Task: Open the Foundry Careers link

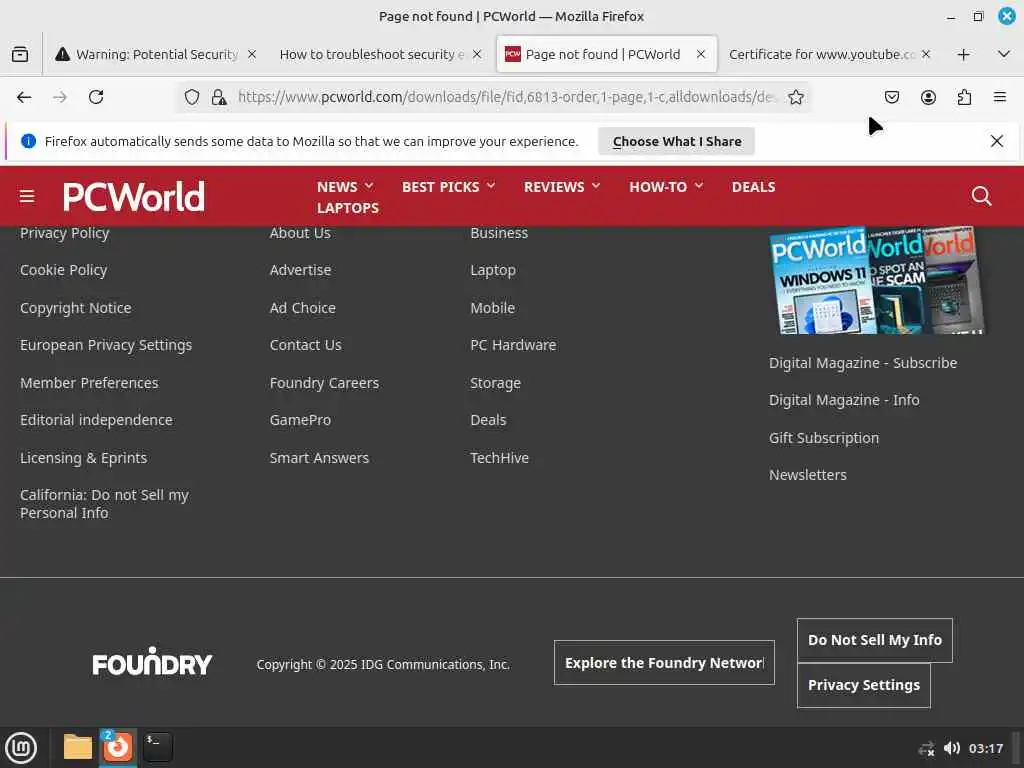Action: click(324, 383)
